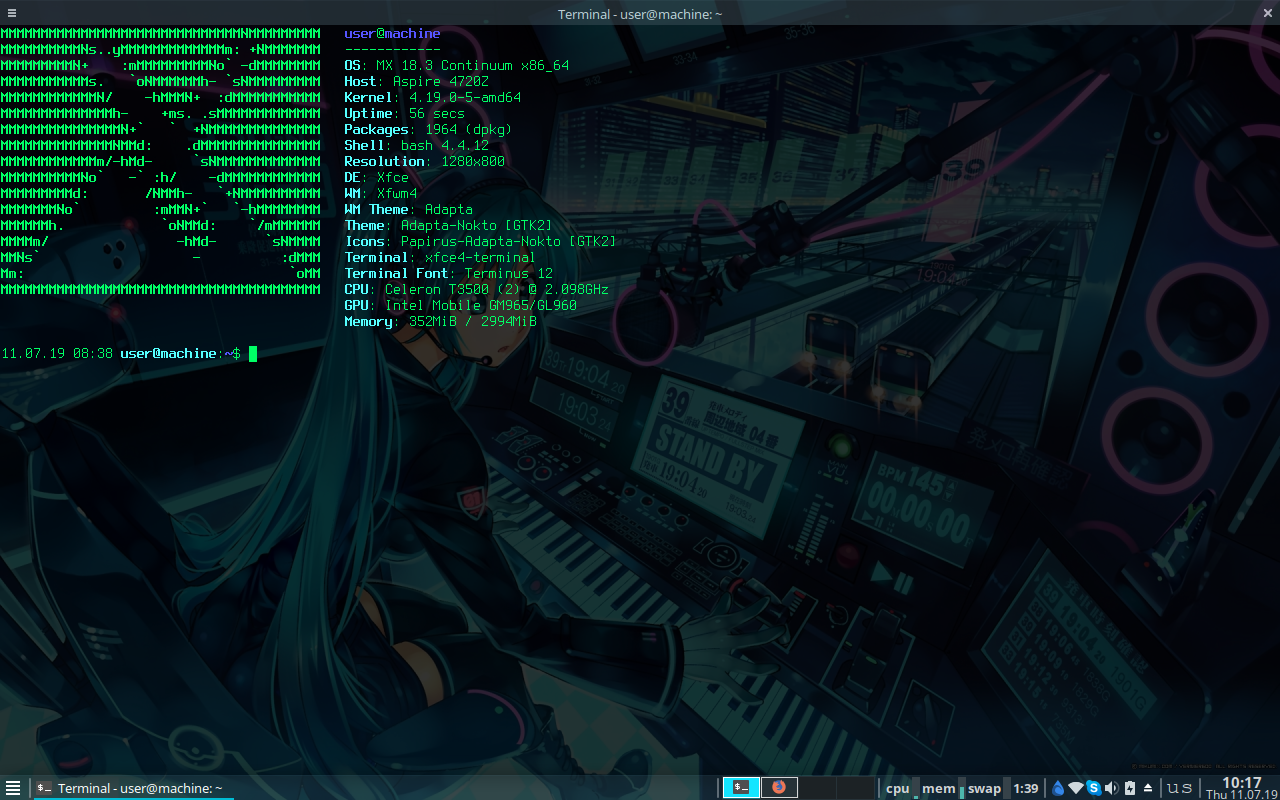This screenshot has height=800, width=1280.
Task: Click the 'Memory: 352MiB / 2994MiB' line
Action: [x=440, y=321]
